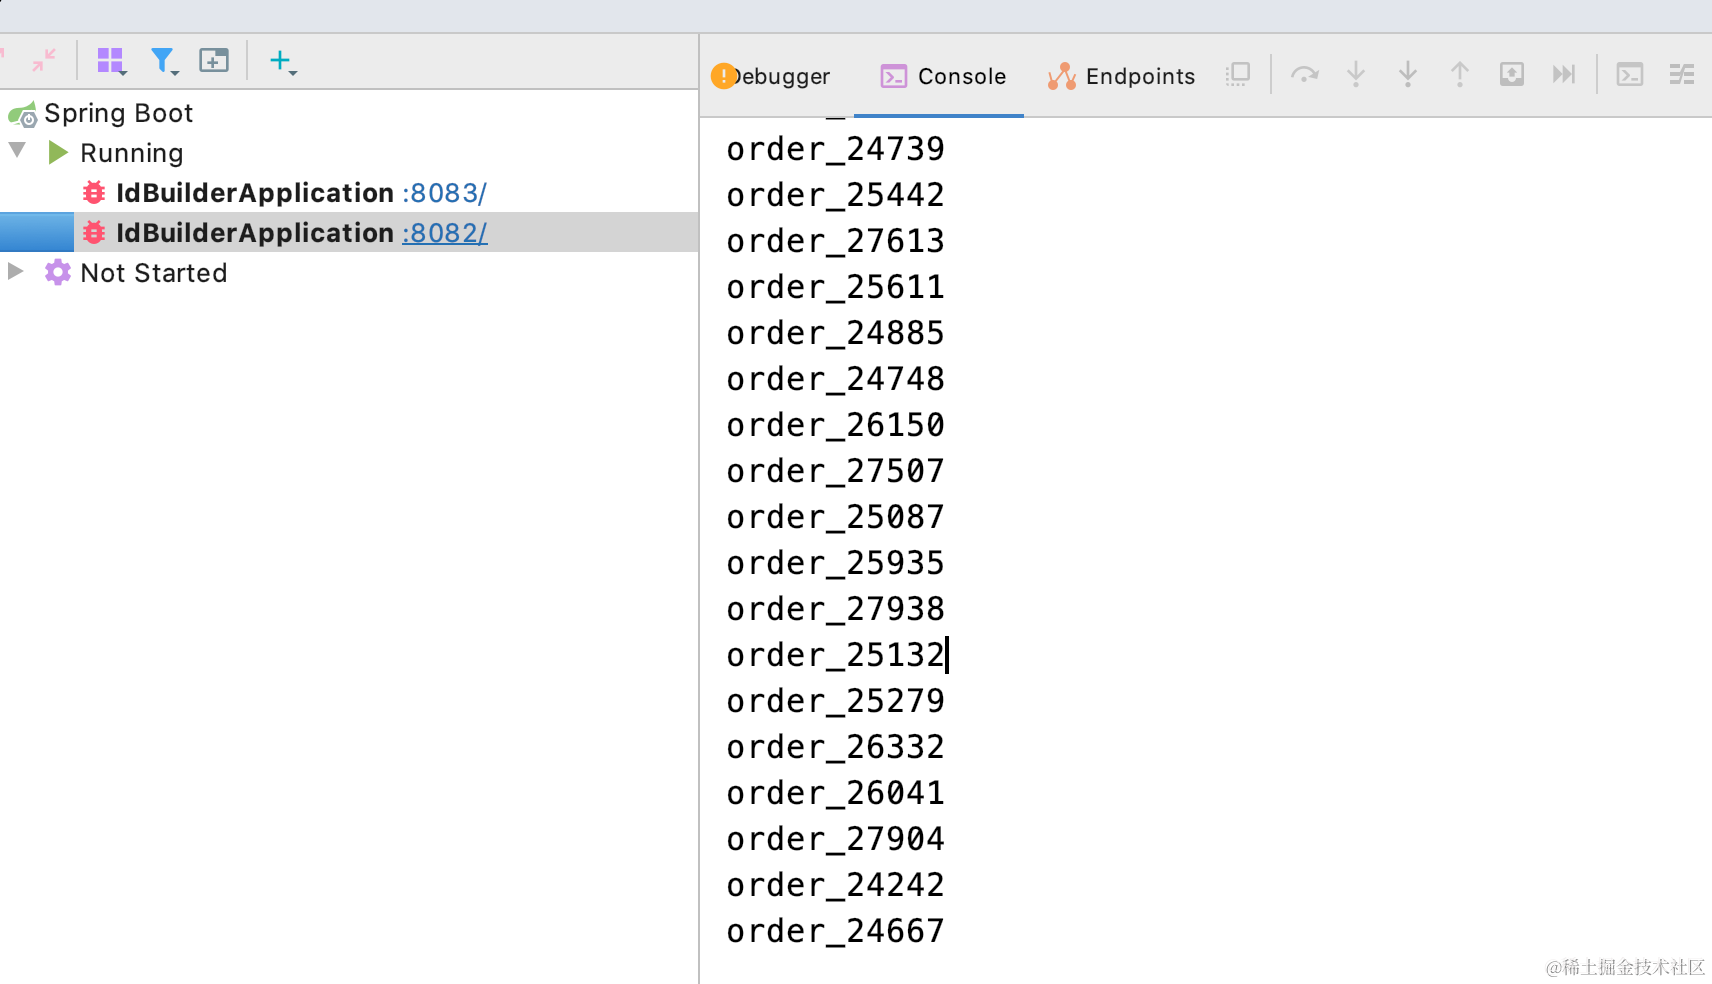Click the order_24748 console line
The image size is (1712, 984).
click(x=835, y=379)
